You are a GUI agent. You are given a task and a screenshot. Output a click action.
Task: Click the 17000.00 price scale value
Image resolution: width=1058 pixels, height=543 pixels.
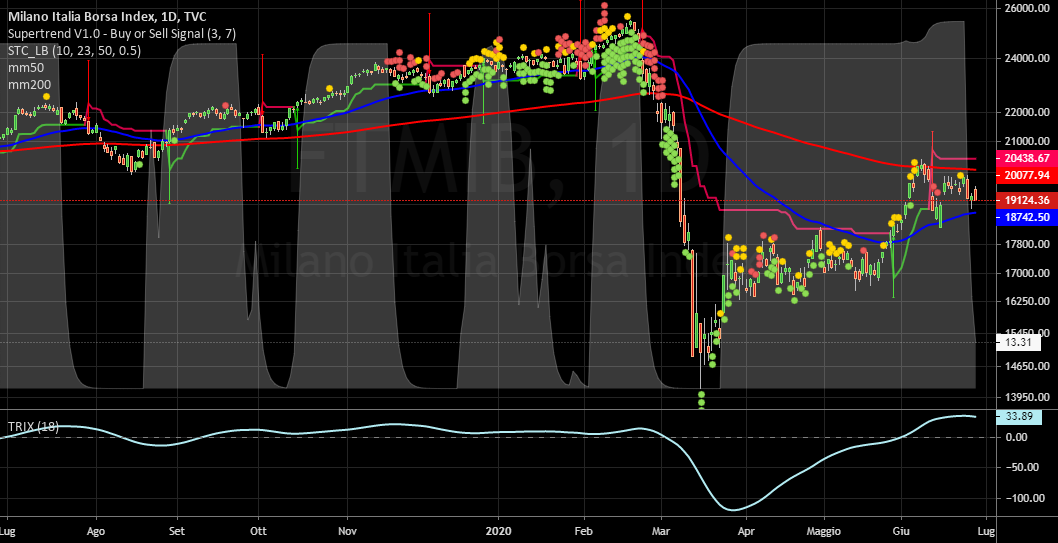coord(1026,274)
